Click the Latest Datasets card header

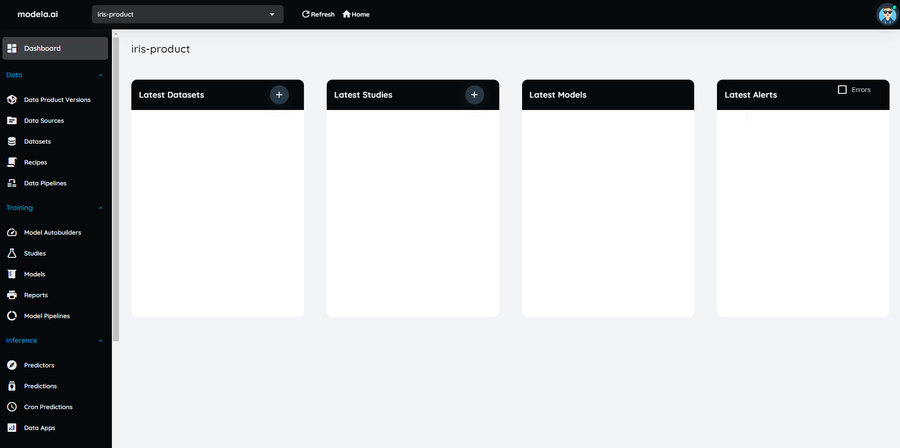pos(218,95)
